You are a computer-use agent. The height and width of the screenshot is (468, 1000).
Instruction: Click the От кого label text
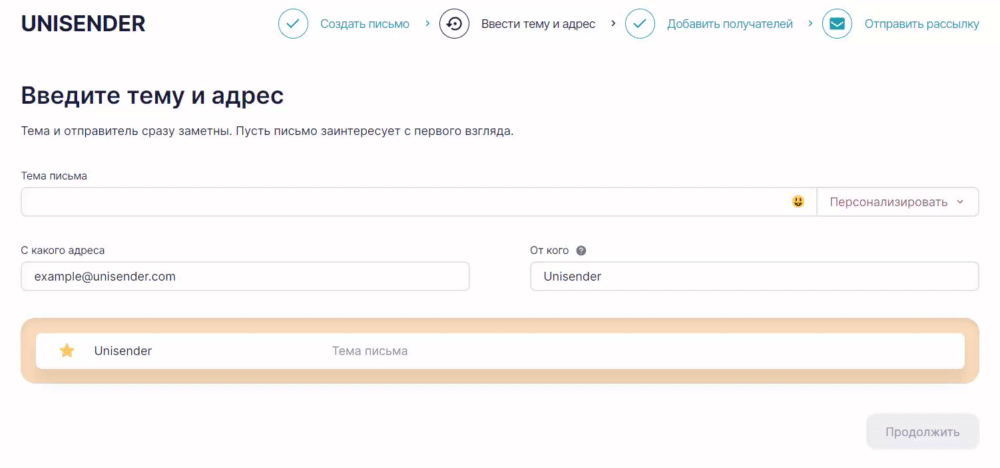click(x=549, y=251)
